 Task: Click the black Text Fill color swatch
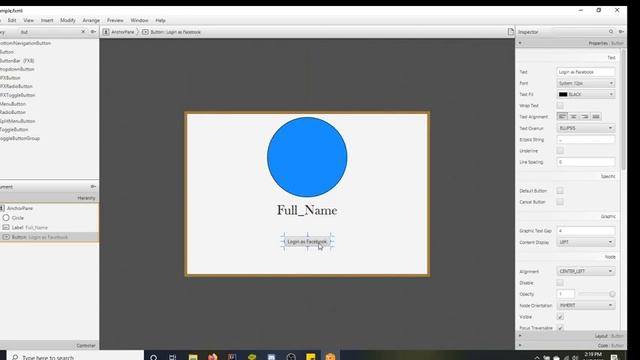click(563, 94)
